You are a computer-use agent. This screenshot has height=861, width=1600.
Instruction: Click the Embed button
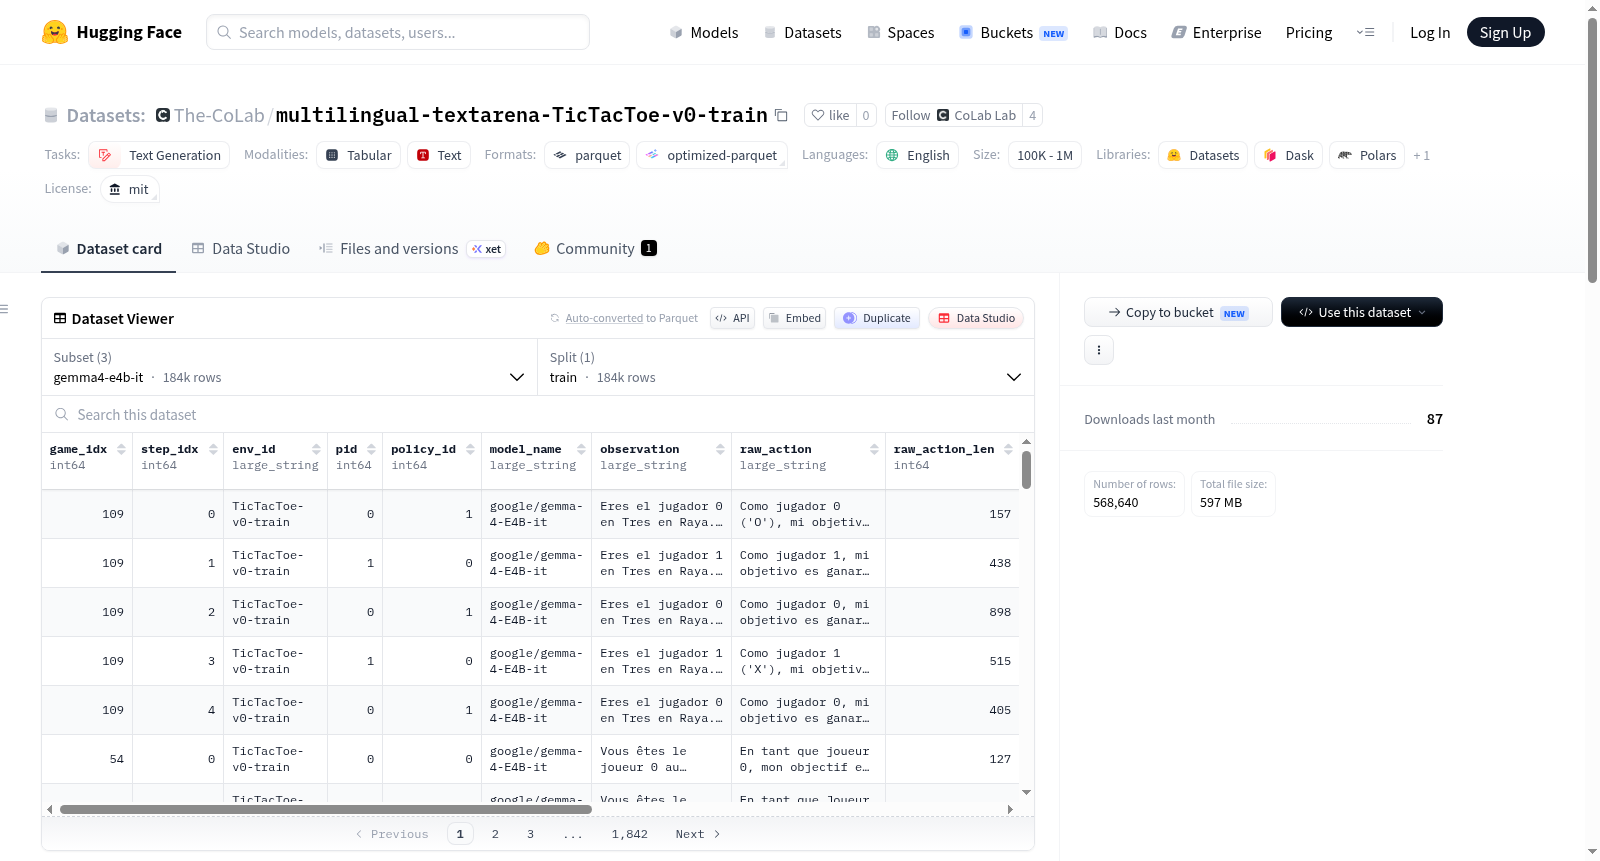point(795,318)
